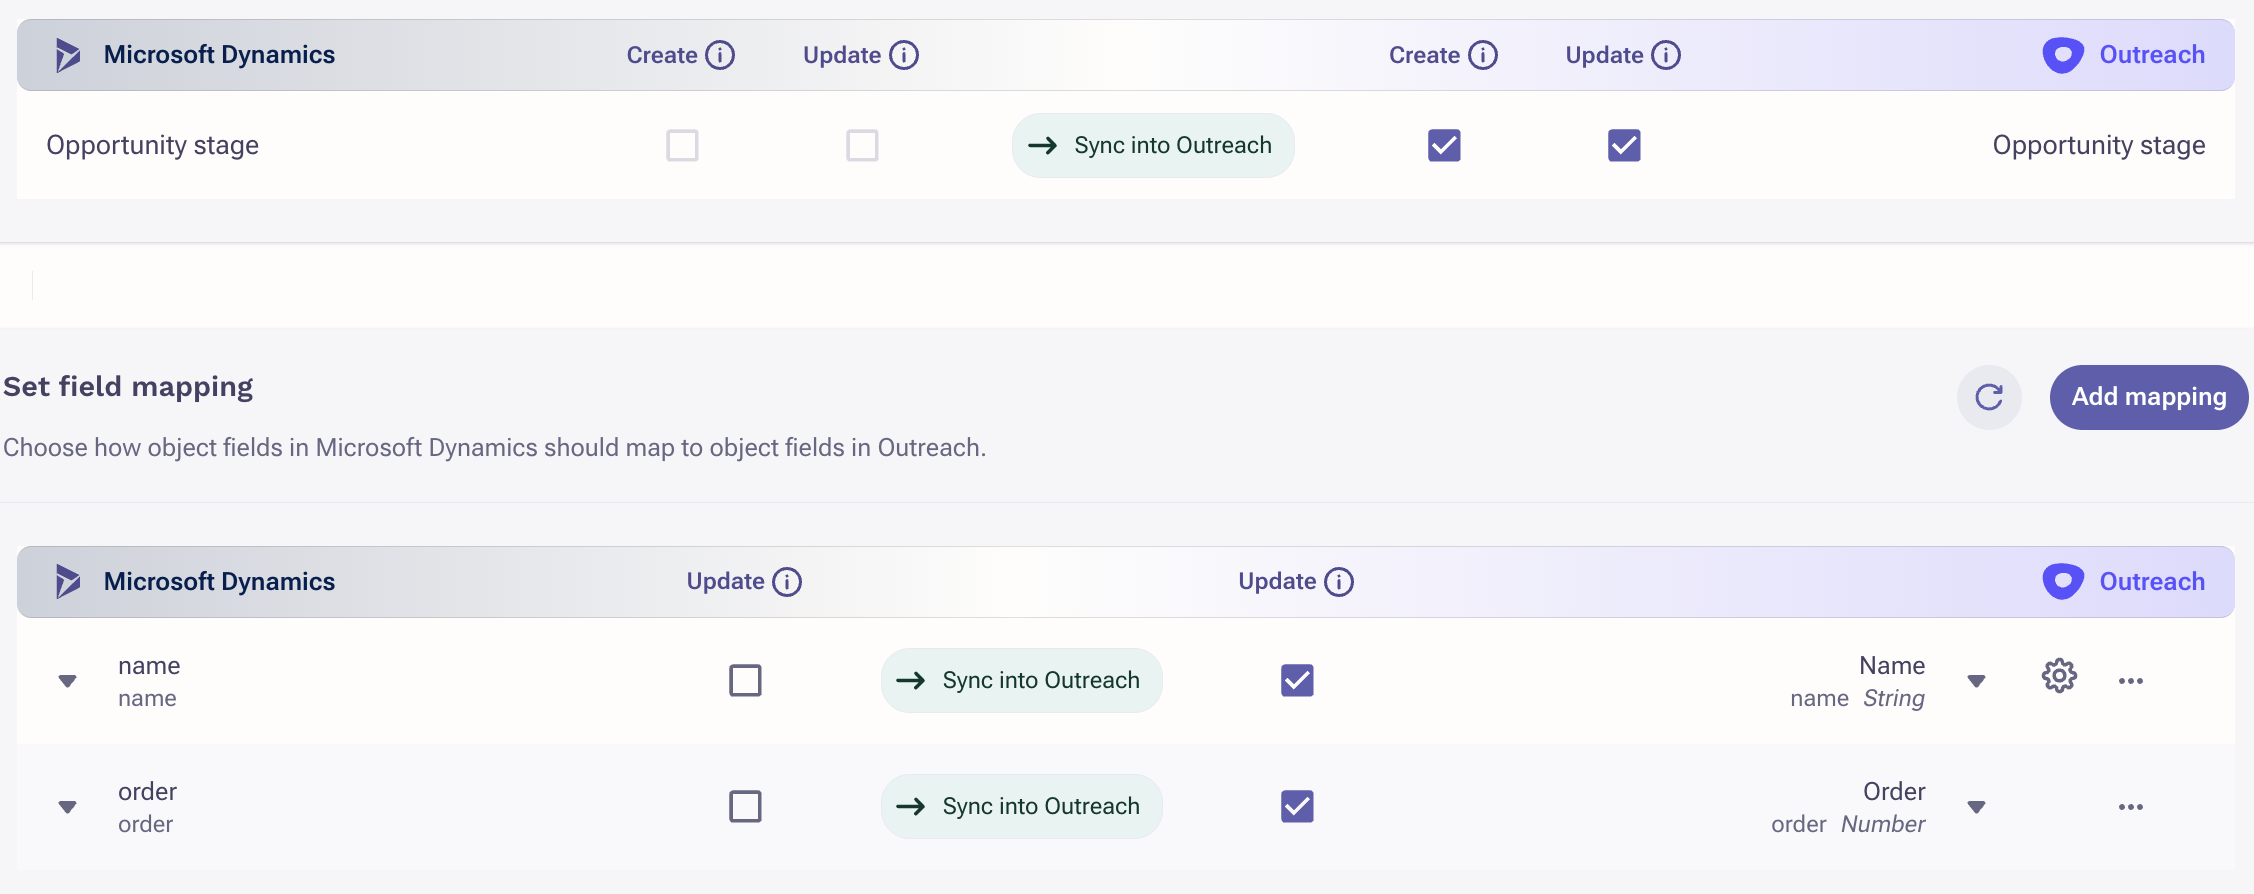Open settings gear for Name mapping
The width and height of the screenshot is (2254, 894).
tap(2059, 676)
